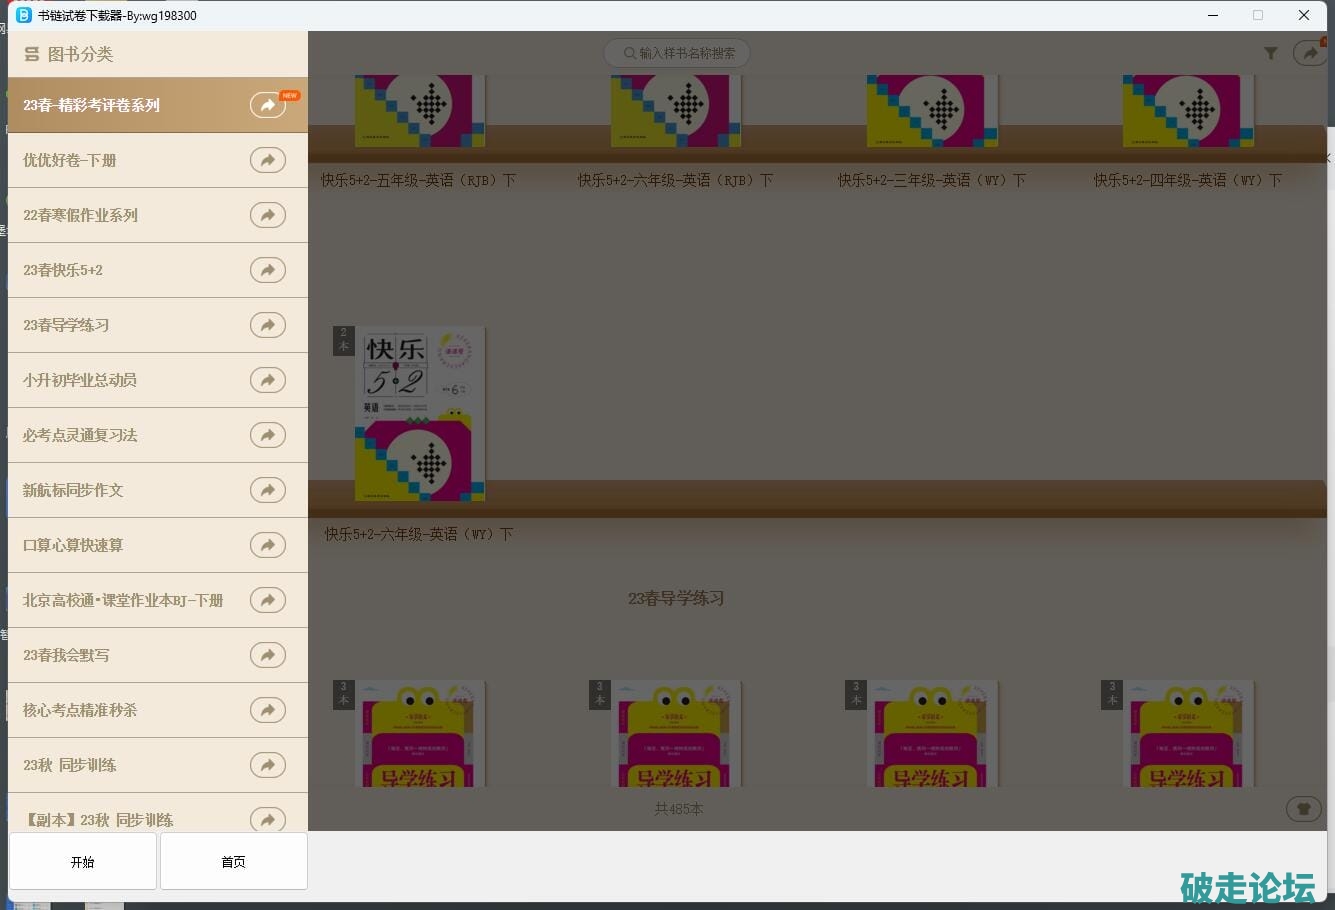Screen dimensions: 1335x910
Task: Select category 口算心算快速算
Action: coord(158,545)
